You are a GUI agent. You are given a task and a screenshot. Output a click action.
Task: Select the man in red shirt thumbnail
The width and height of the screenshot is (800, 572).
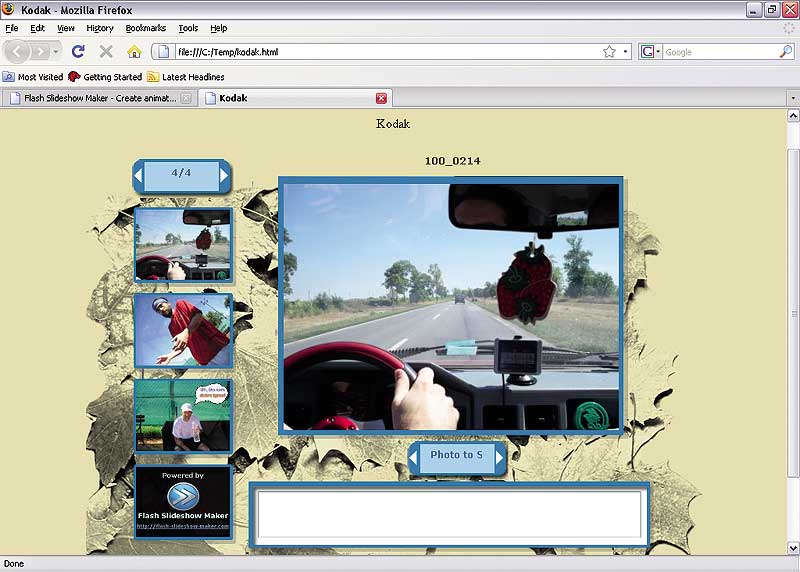183,330
